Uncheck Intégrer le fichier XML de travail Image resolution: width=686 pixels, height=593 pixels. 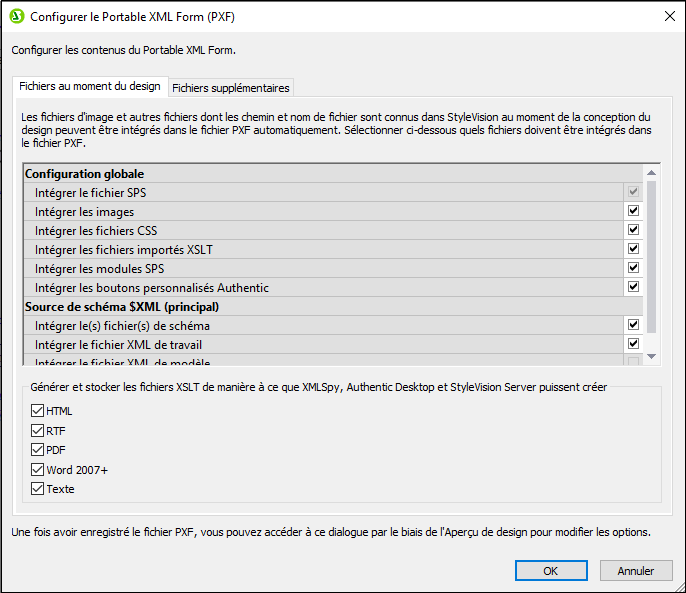[632, 345]
